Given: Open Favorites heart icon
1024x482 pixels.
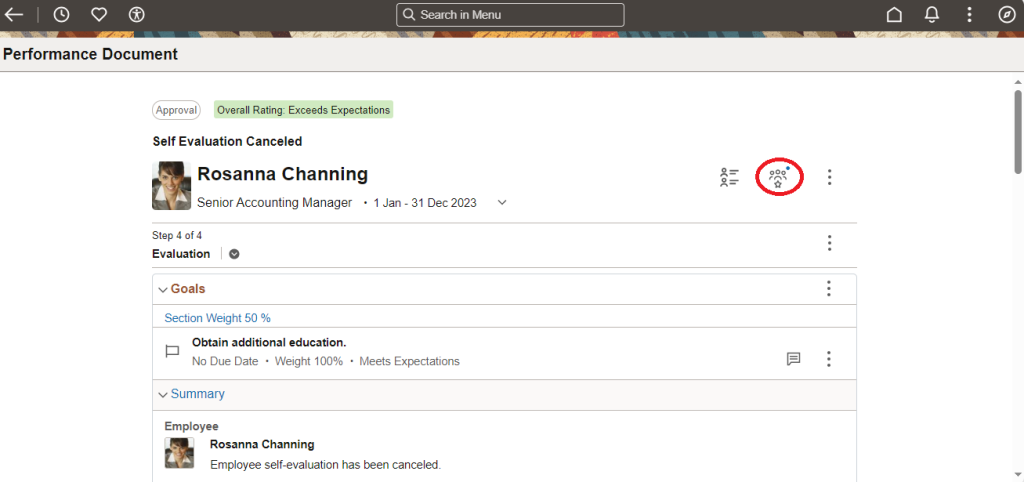Looking at the screenshot, I should 99,15.
